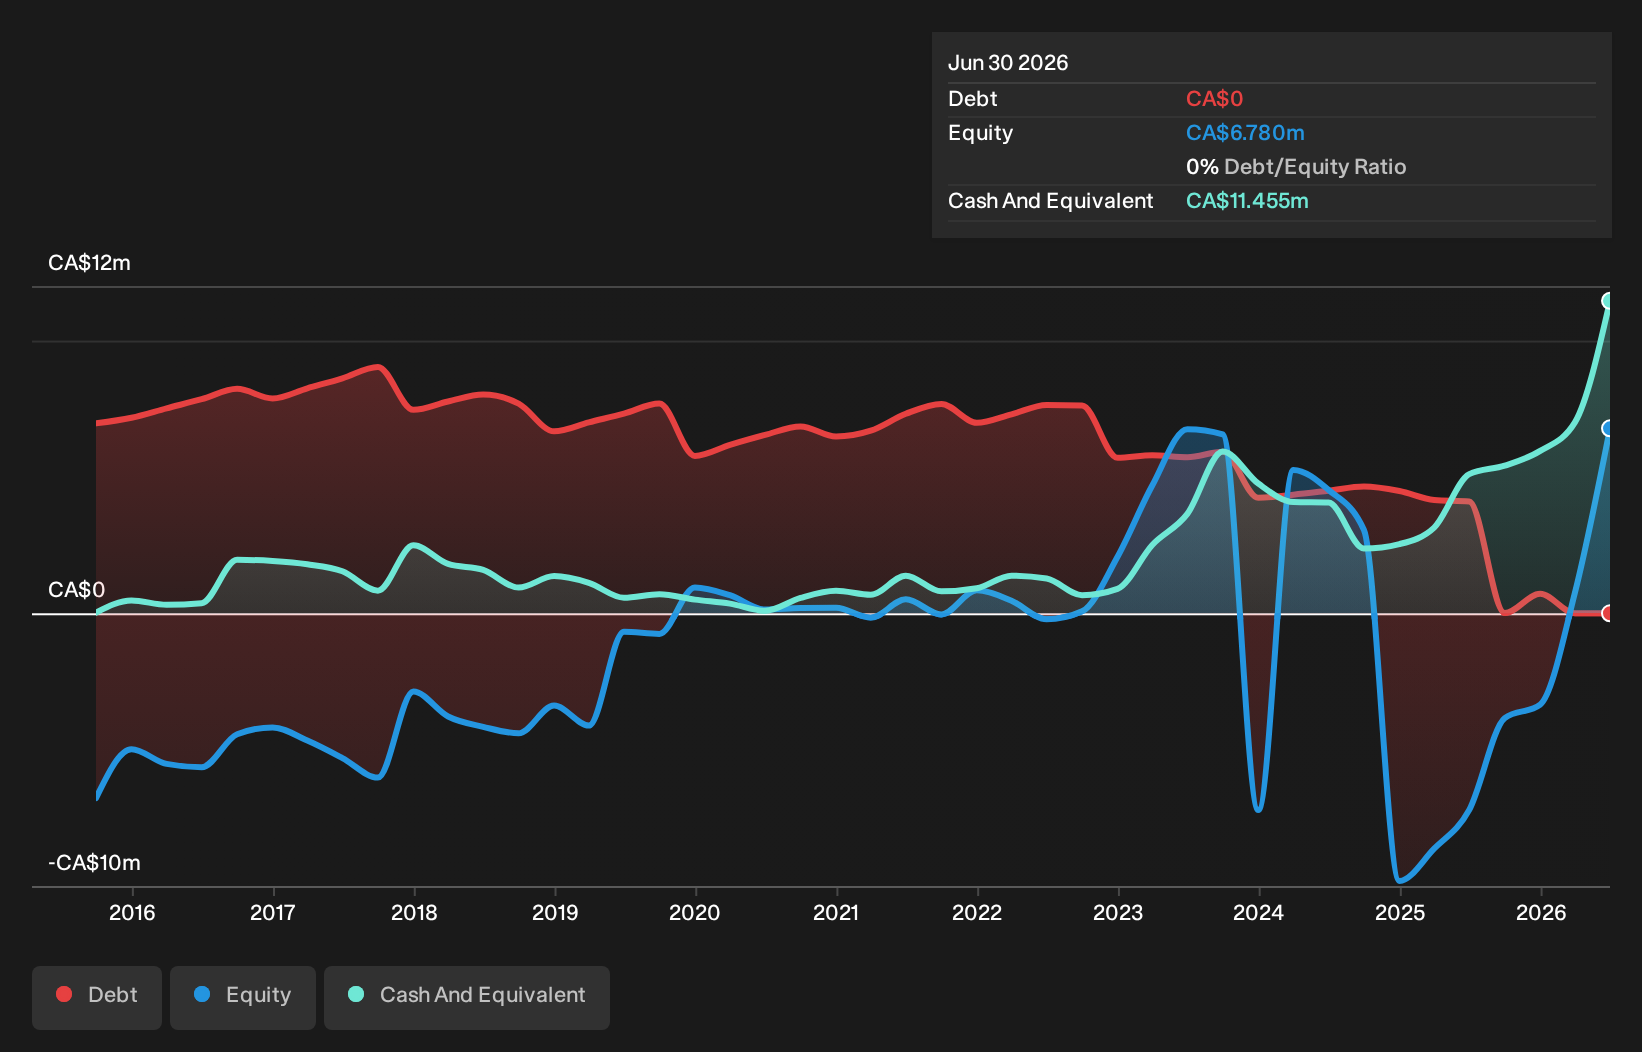Toggle the Cash And Equivalent legend button
1642x1052 pixels.
coord(467,997)
